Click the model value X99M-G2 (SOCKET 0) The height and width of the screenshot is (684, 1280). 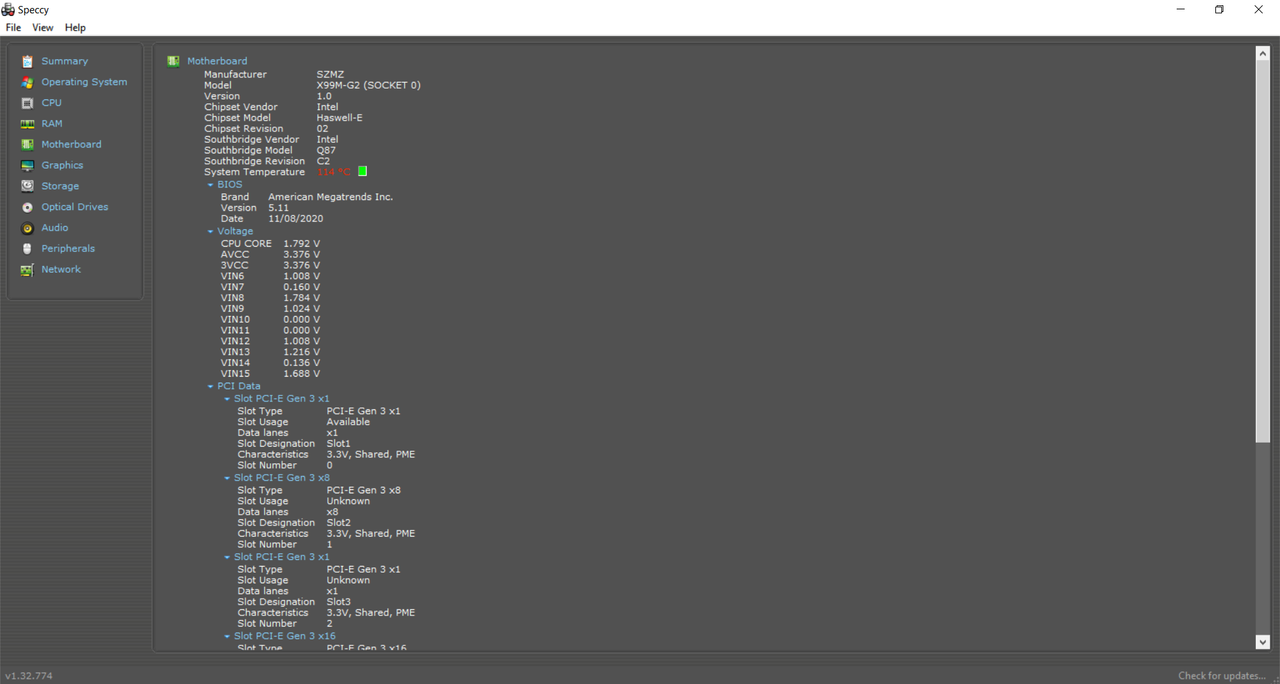(368, 85)
